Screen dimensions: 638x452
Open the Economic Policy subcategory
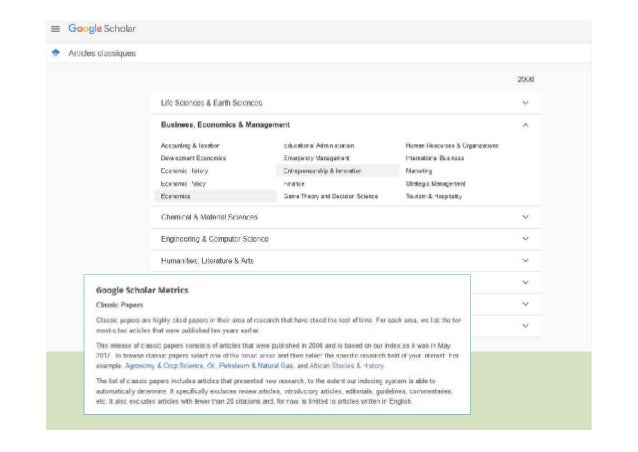coord(183,184)
